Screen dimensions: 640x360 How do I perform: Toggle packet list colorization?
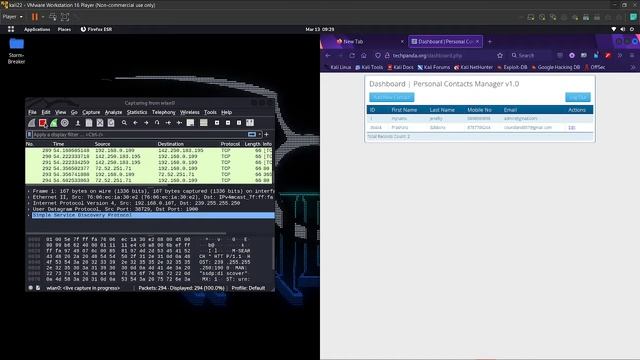203,123
